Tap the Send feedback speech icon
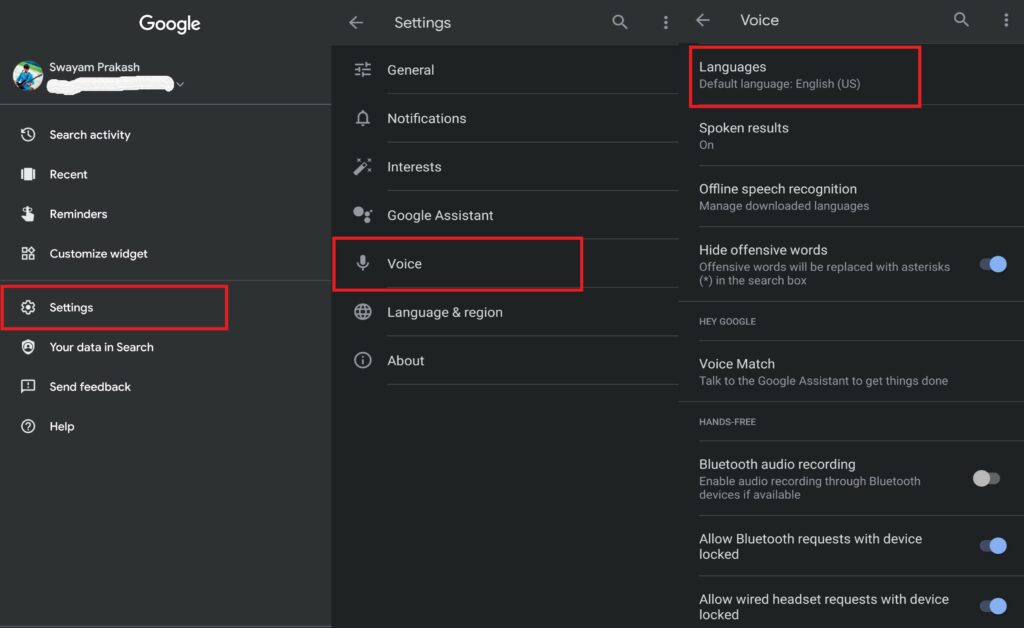This screenshot has width=1024, height=628. point(27,386)
